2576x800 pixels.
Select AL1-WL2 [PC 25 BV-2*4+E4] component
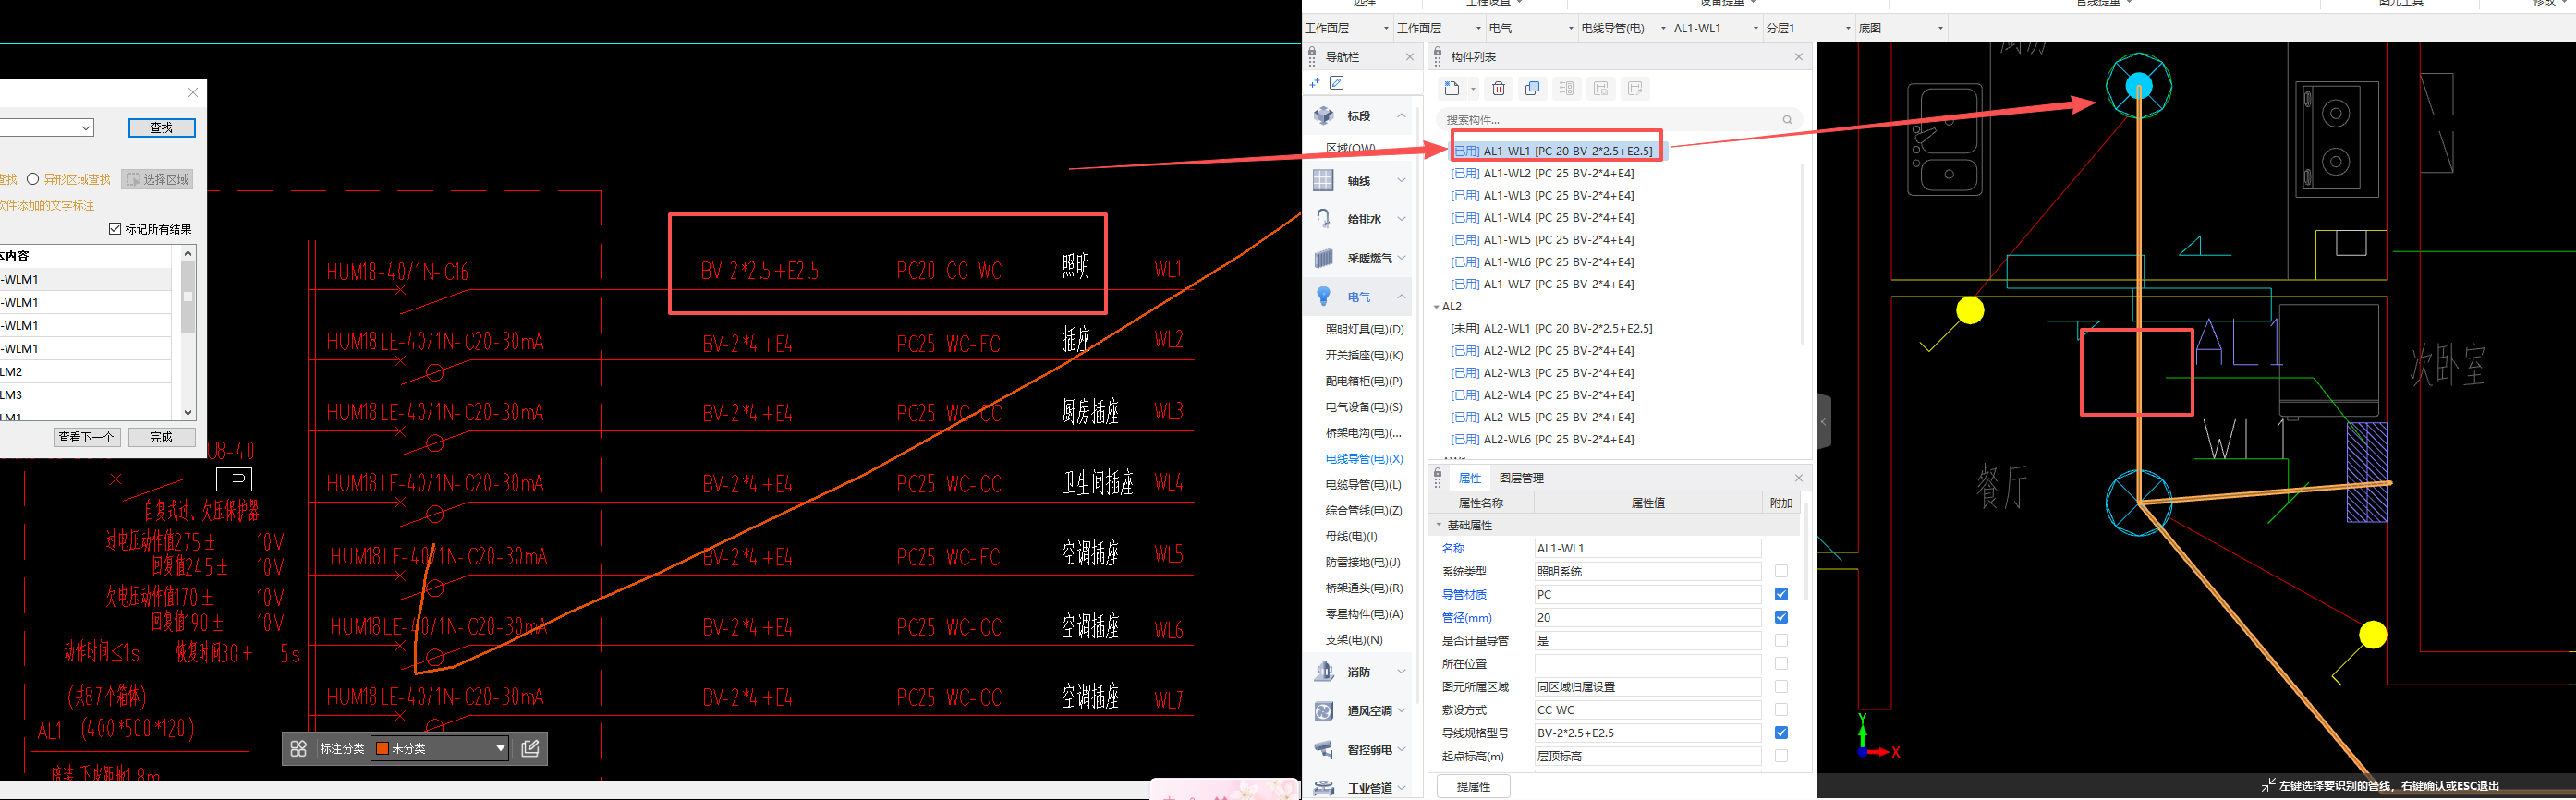tap(1542, 174)
